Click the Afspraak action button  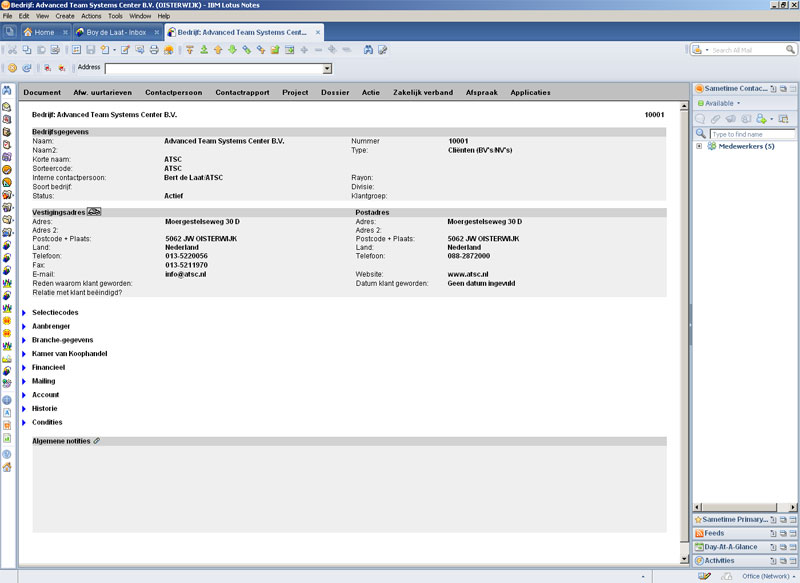(x=482, y=92)
